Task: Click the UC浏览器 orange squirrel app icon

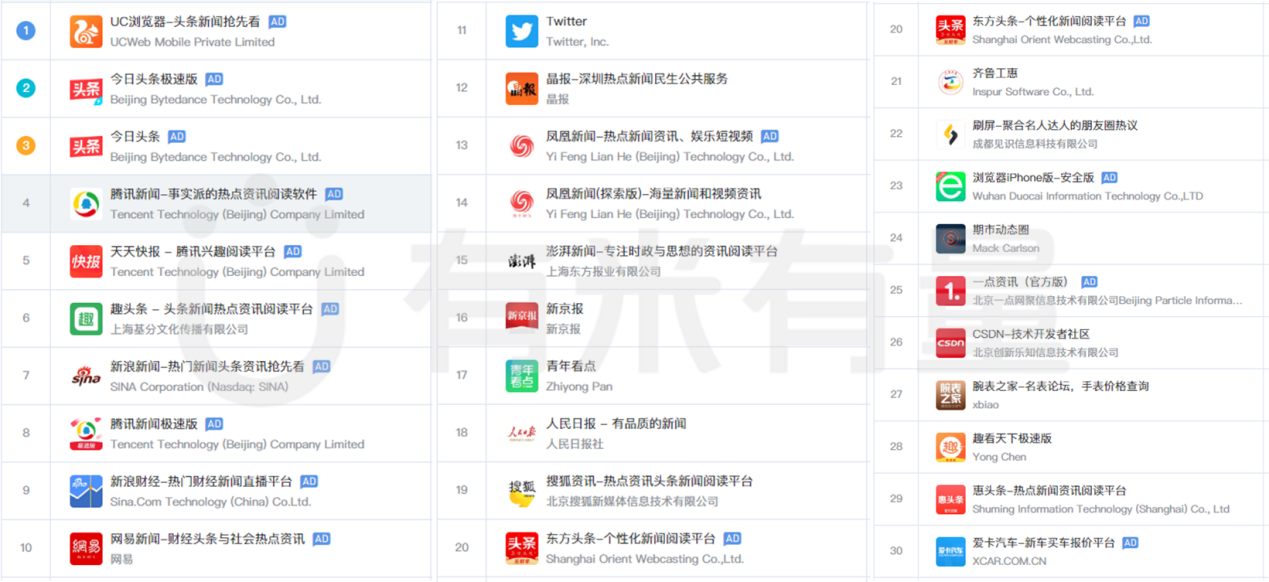Action: [x=86, y=31]
